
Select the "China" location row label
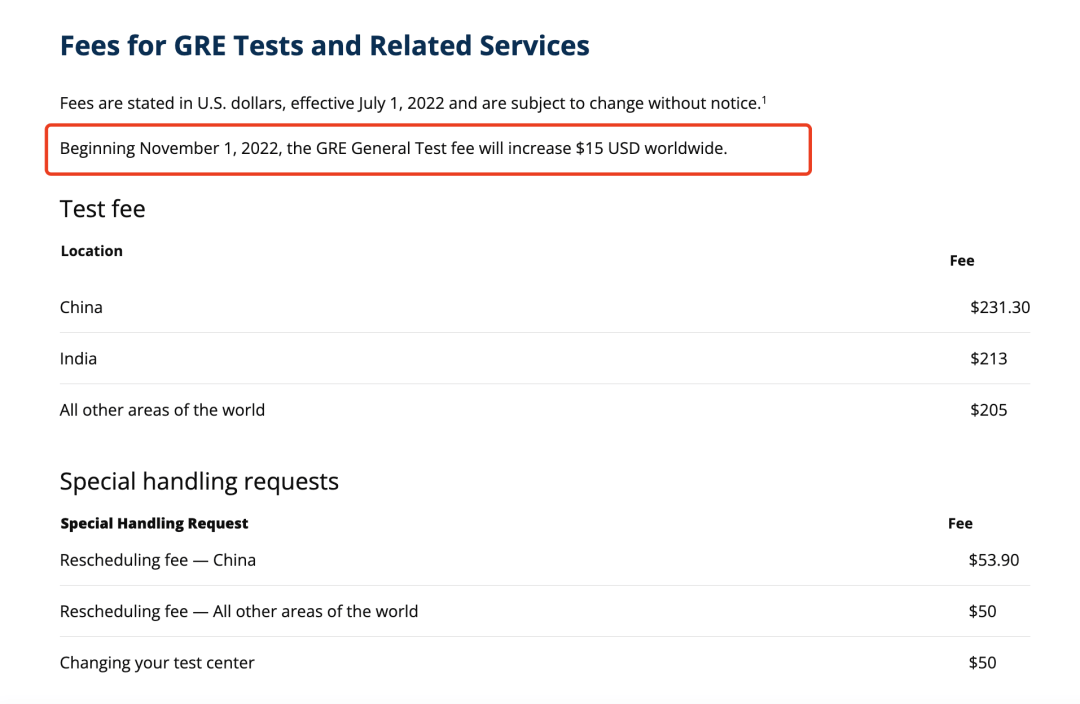click(x=81, y=307)
